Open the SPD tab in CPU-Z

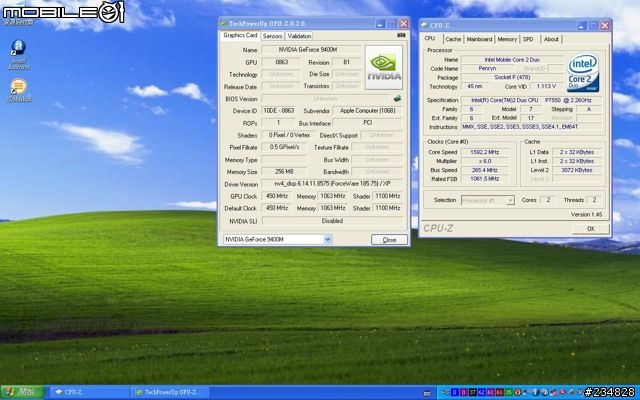coord(528,40)
